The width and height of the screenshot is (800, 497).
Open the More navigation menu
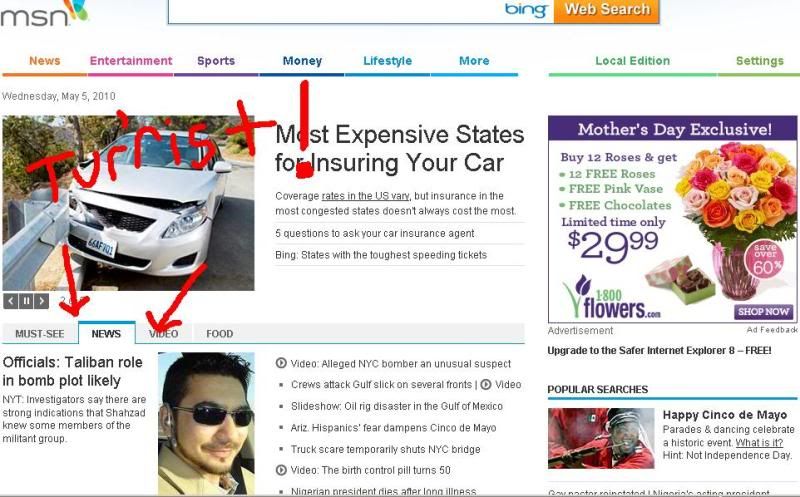(474, 61)
